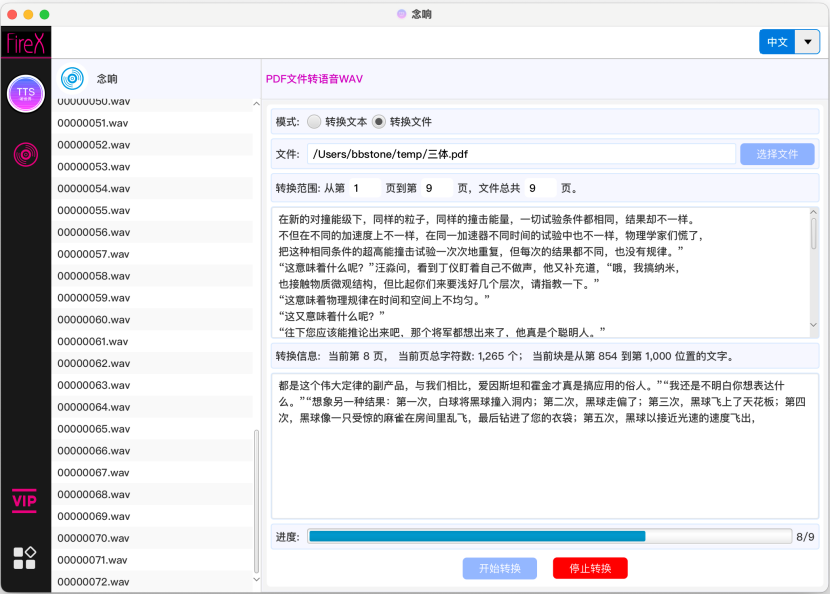The height and width of the screenshot is (594, 830).
Task: Click the total pages field
Action: pos(540,188)
